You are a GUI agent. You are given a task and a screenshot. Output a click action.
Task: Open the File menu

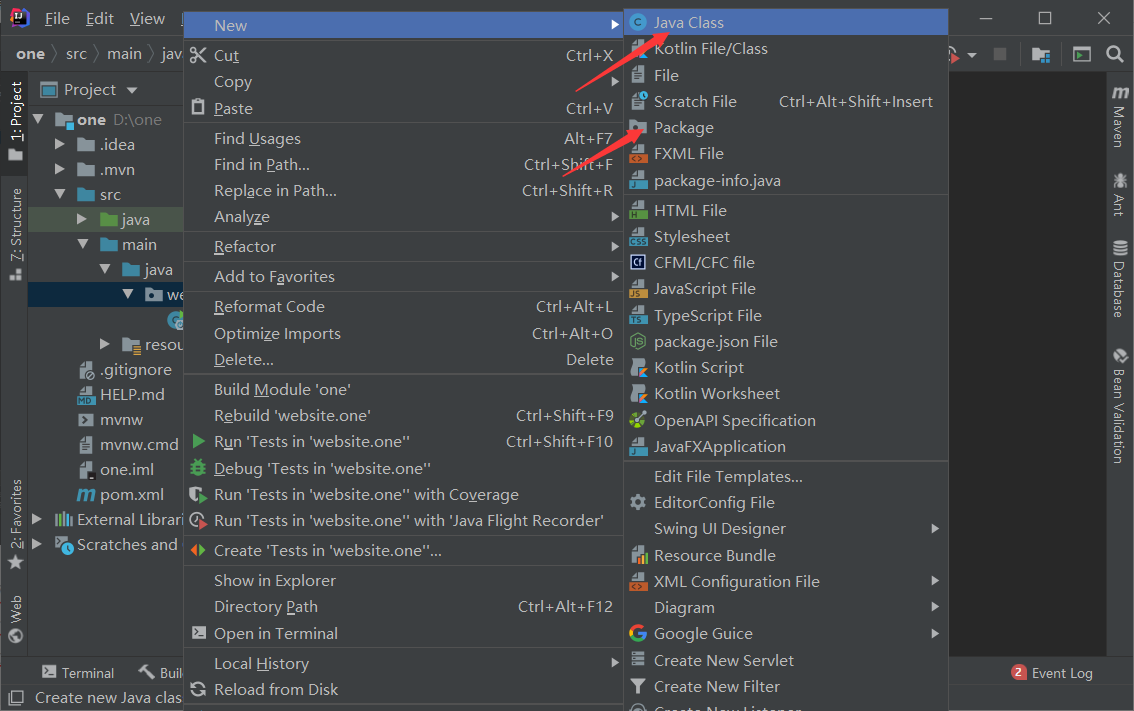tap(57, 19)
